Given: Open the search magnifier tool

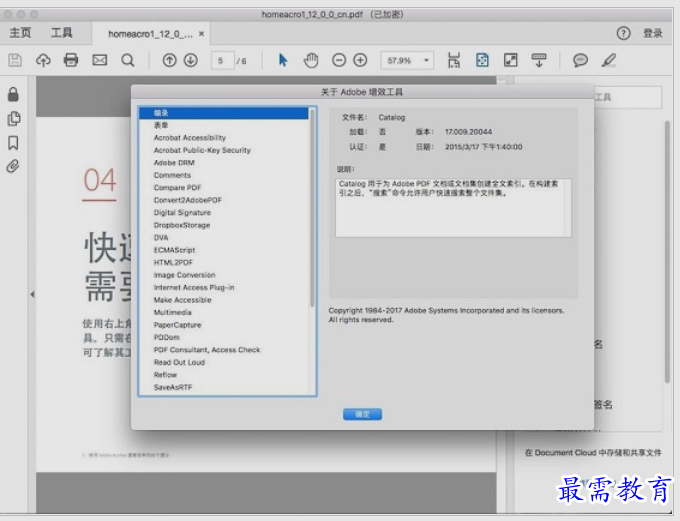Looking at the screenshot, I should tap(128, 60).
